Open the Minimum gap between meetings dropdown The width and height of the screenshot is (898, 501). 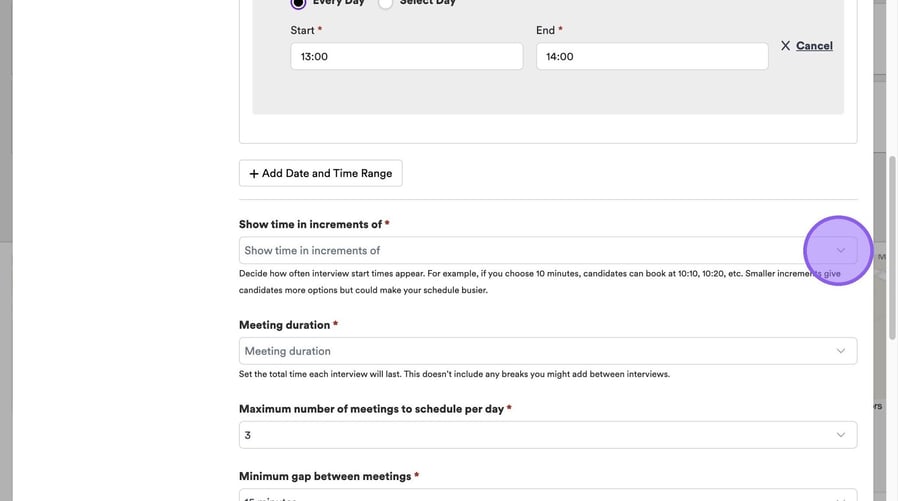(520, 496)
